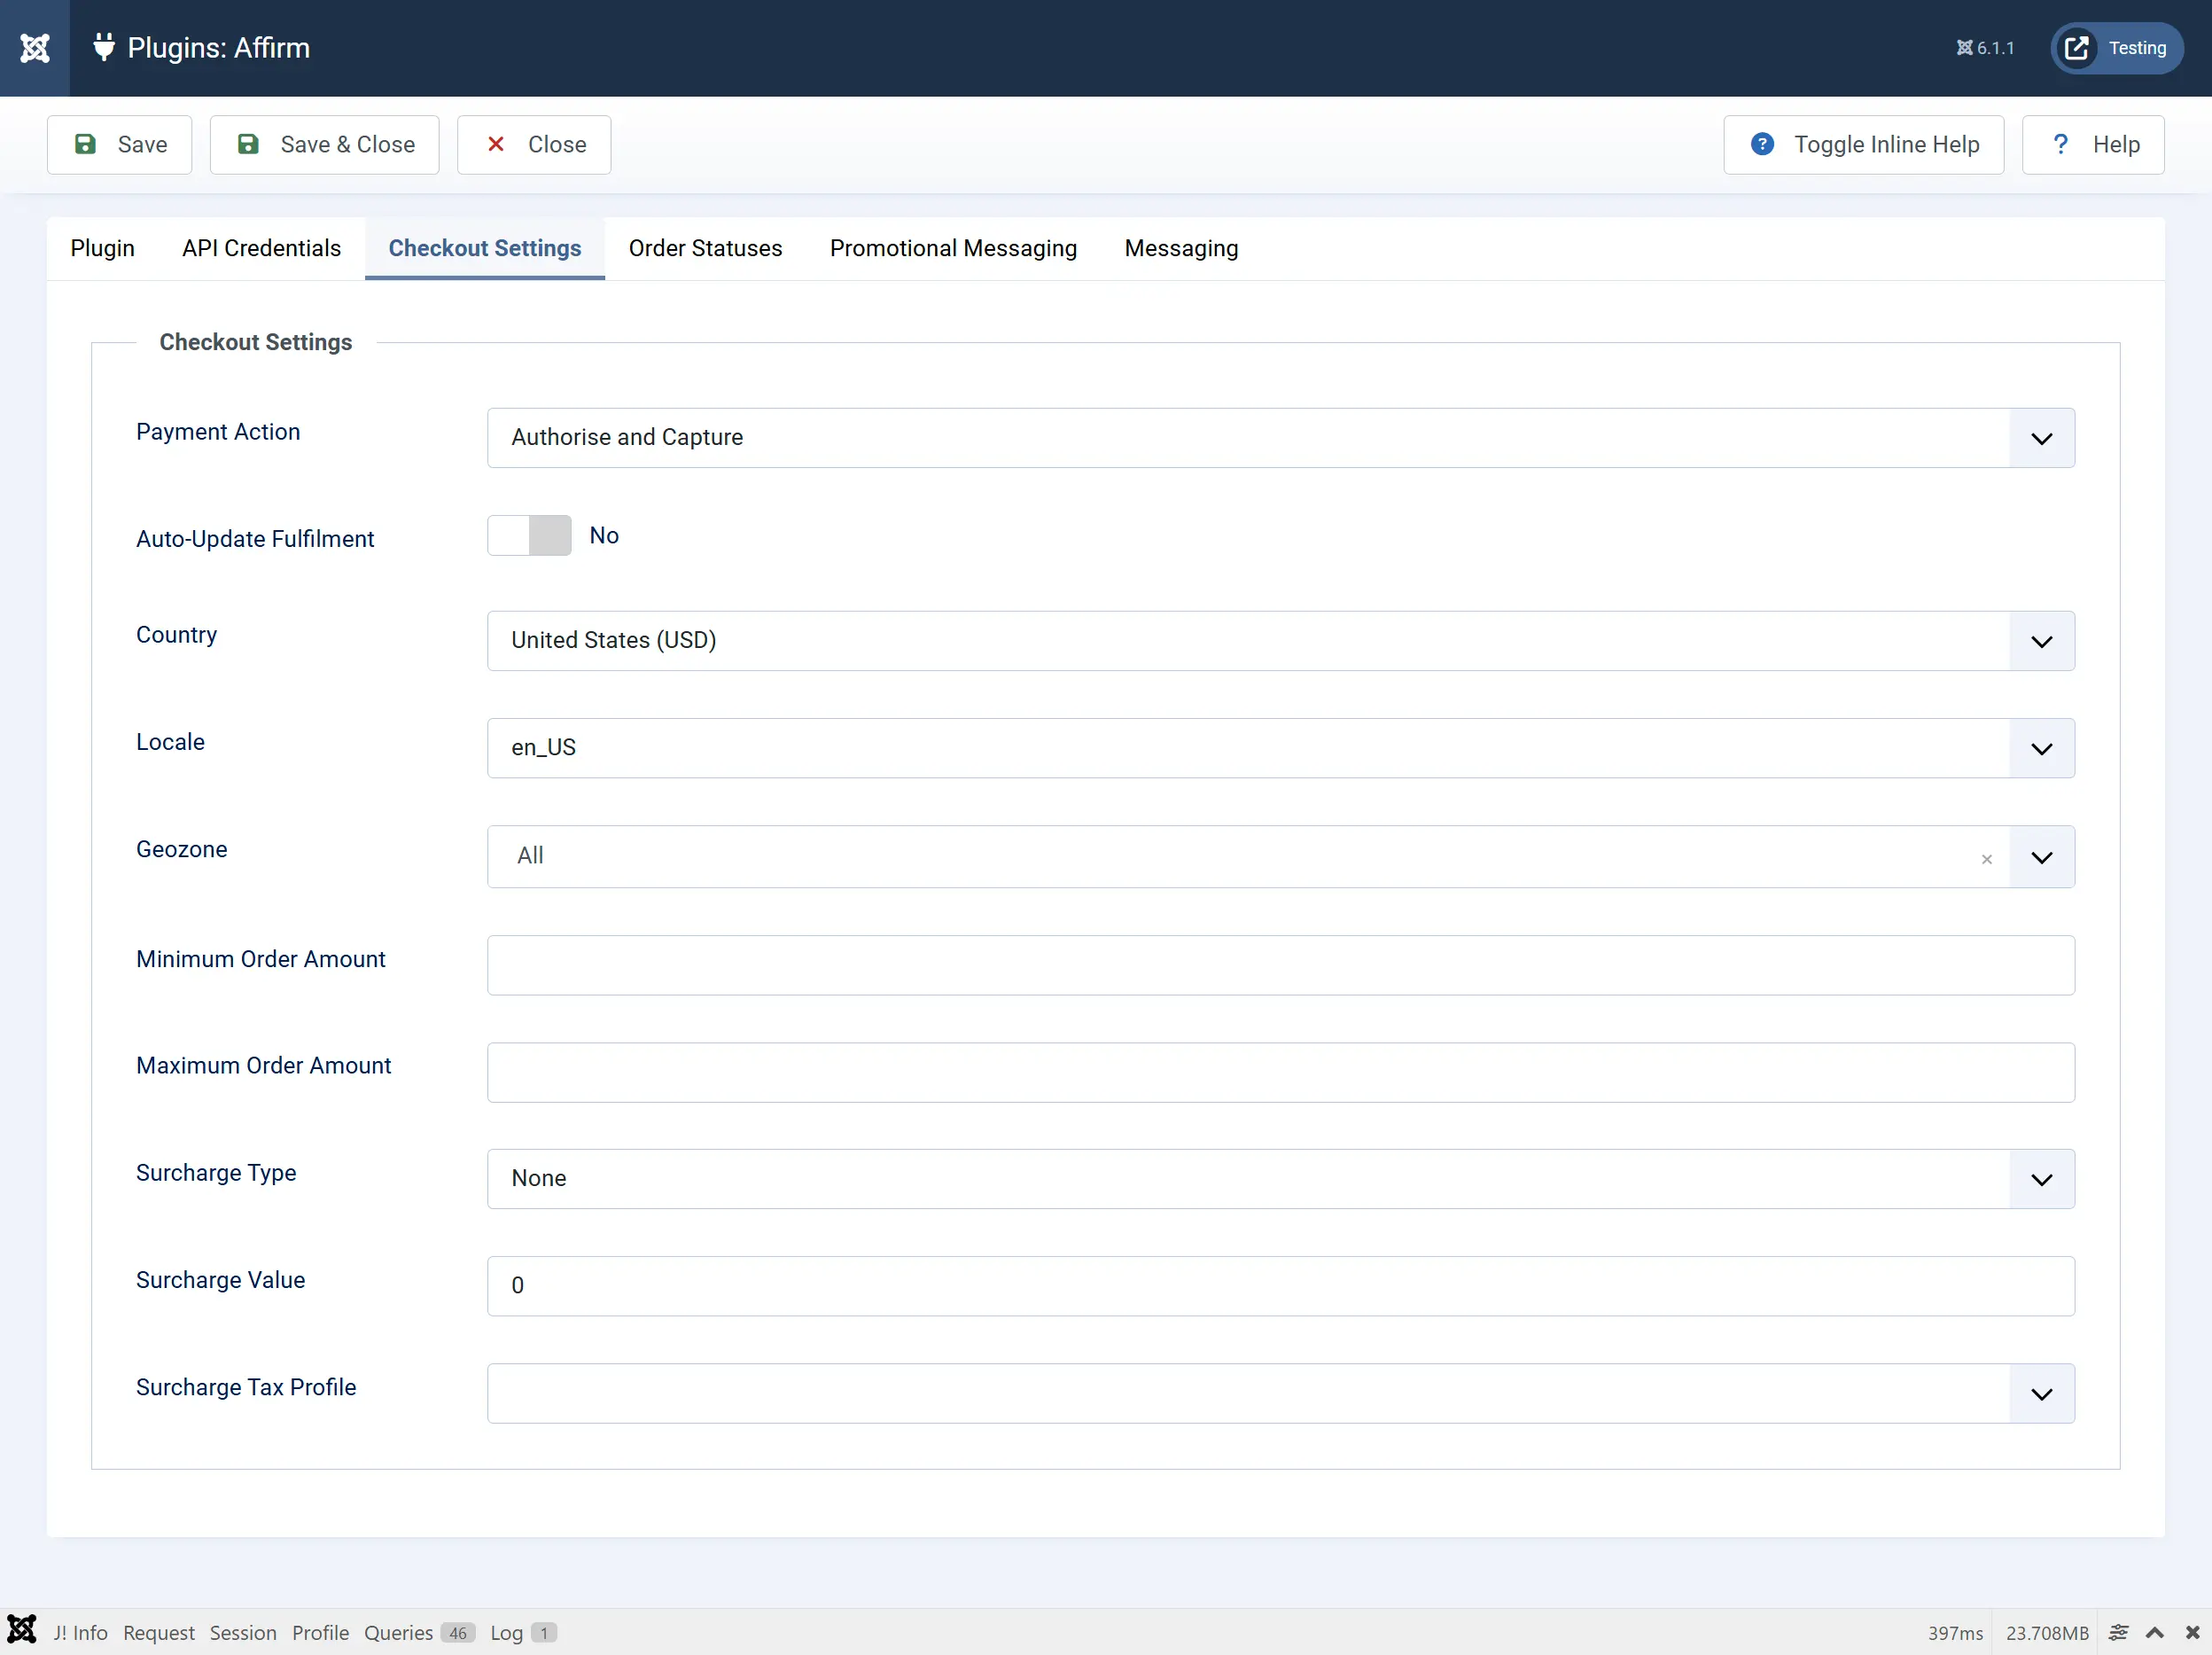
Task: Click the debug bar expand arrow icon
Action: [x=2155, y=1633]
